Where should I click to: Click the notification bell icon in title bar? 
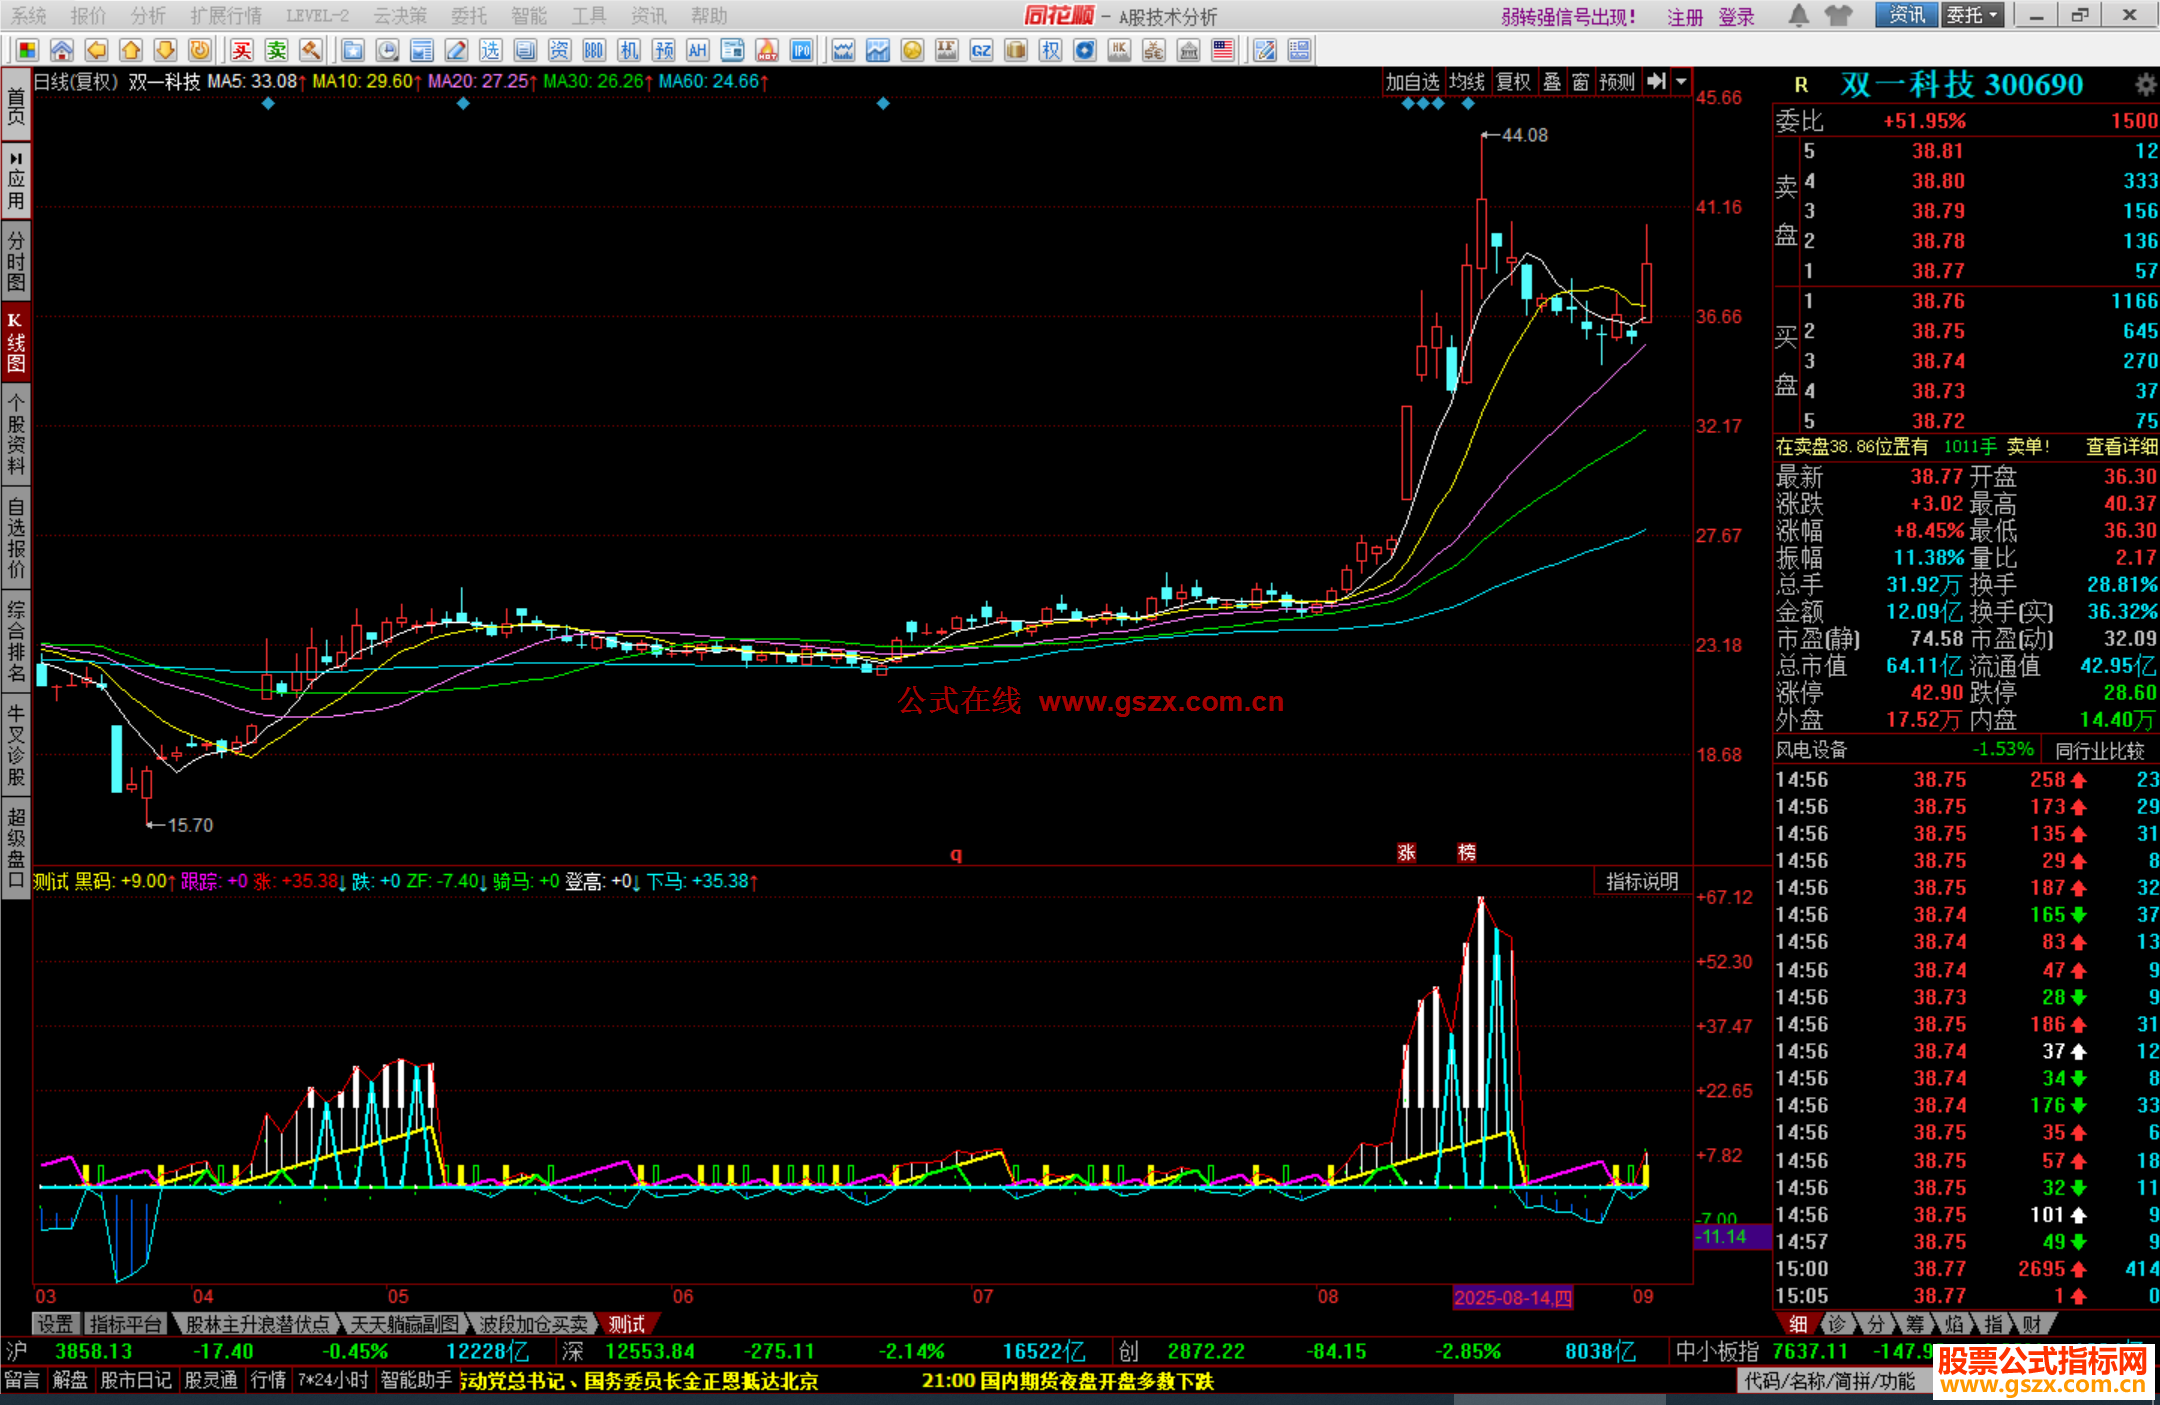1798,15
